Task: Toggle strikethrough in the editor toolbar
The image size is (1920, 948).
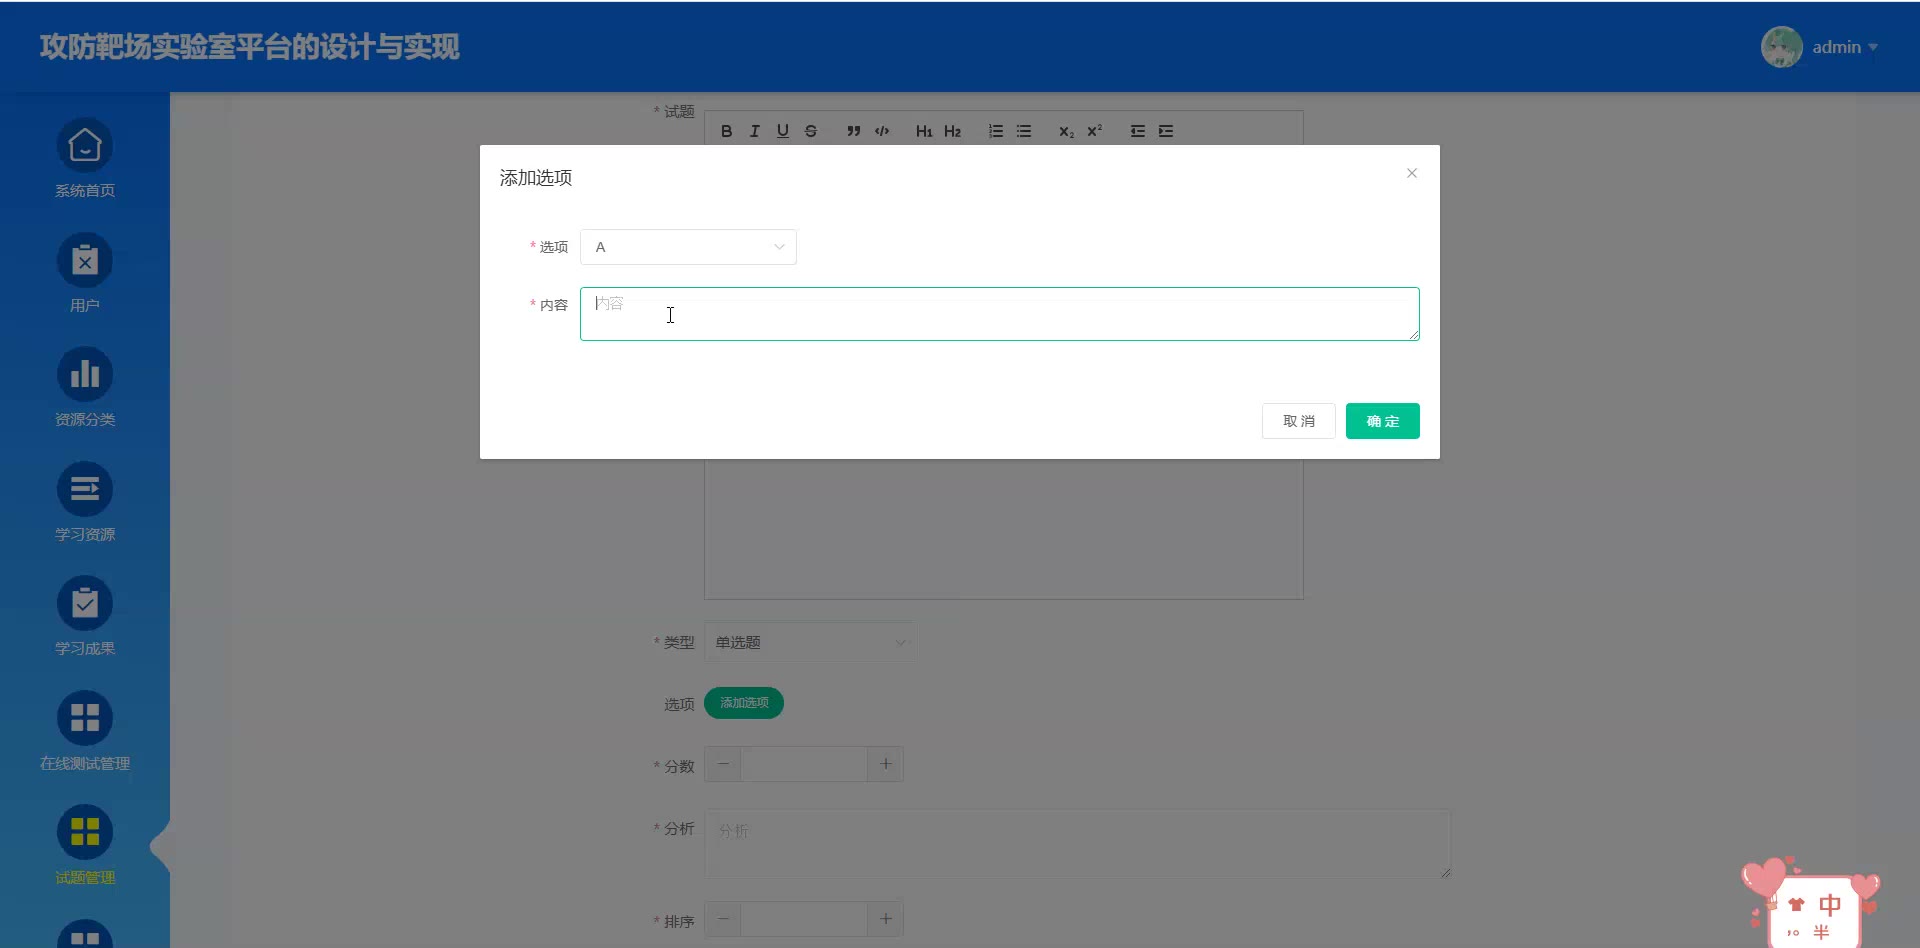Action: pyautogui.click(x=811, y=131)
